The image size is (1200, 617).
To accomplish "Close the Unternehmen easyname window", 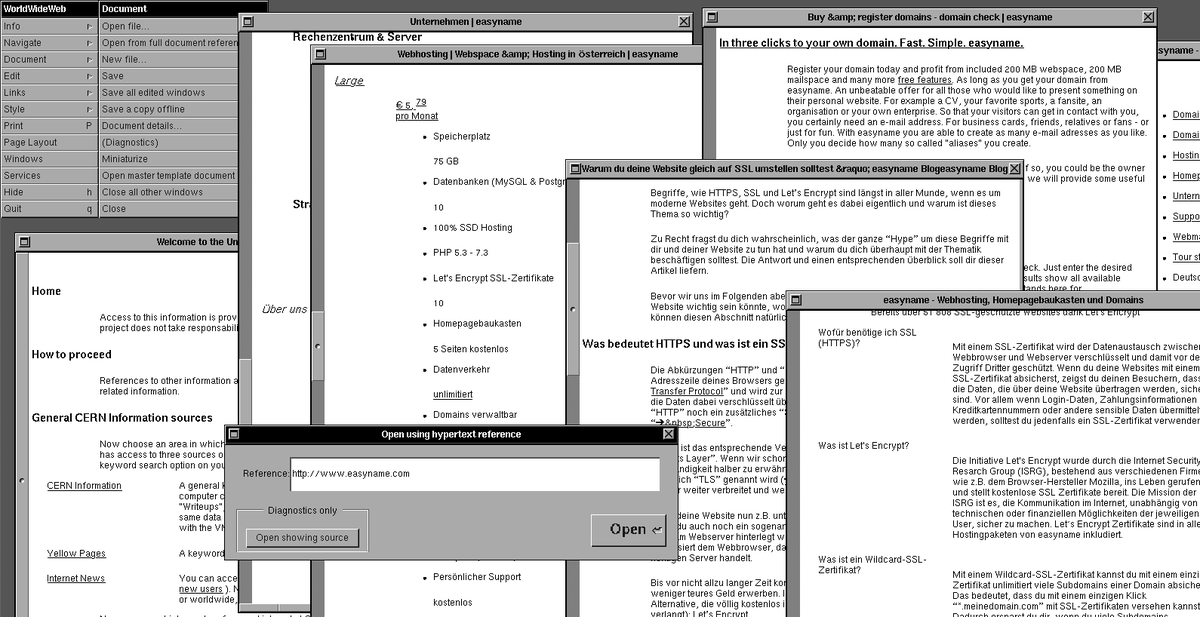I will click(684, 21).
